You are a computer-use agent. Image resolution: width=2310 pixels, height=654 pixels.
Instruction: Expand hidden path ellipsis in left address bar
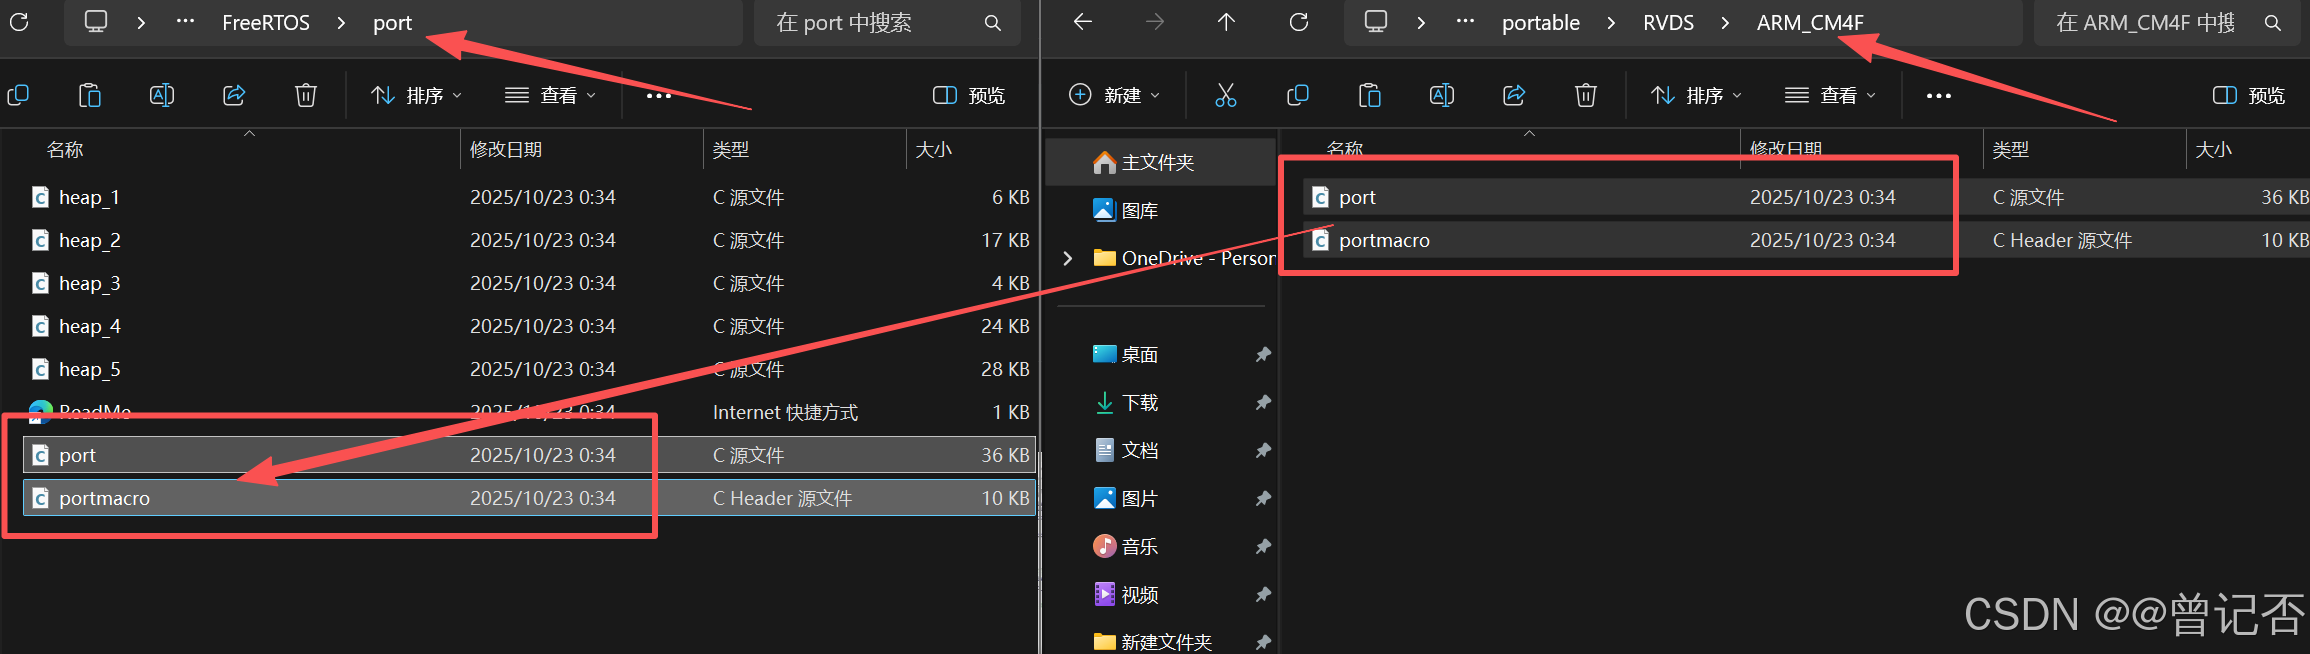[185, 21]
